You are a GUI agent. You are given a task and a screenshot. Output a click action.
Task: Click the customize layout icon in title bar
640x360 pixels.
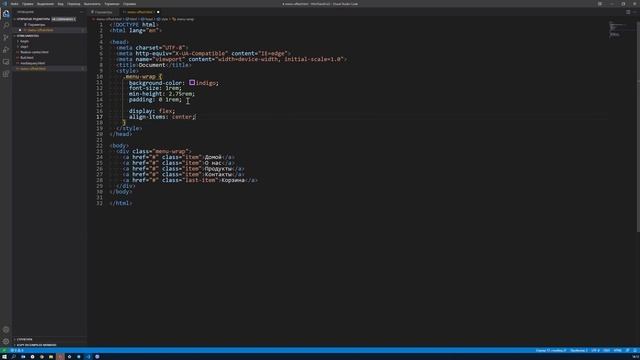coord(600,4)
